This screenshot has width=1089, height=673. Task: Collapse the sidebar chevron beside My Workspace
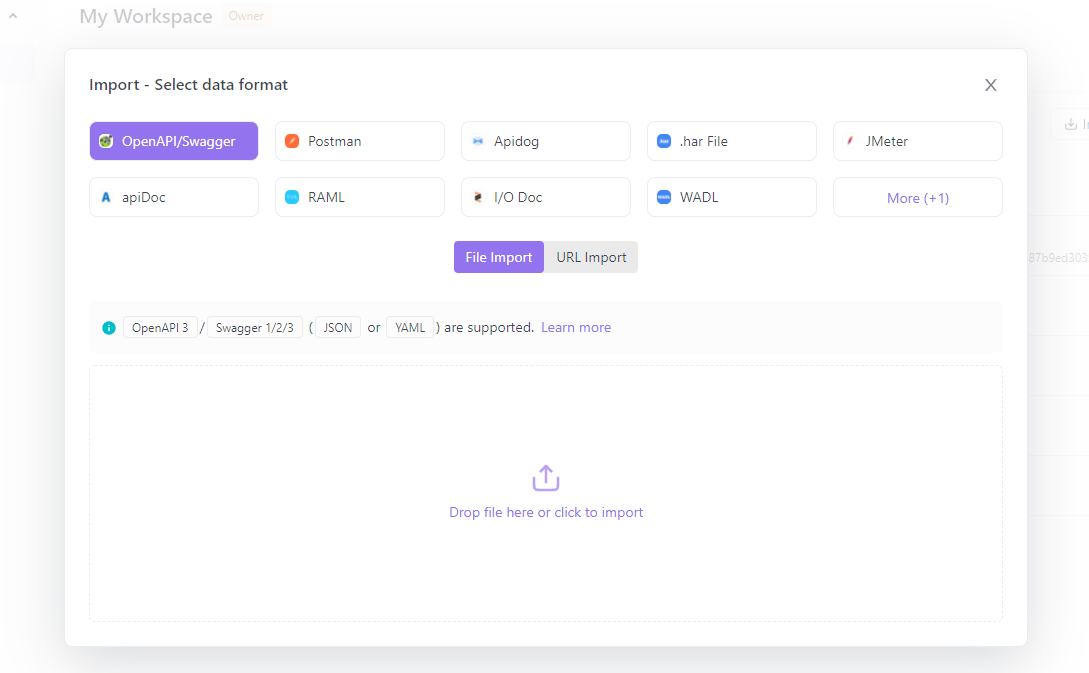[x=13, y=15]
